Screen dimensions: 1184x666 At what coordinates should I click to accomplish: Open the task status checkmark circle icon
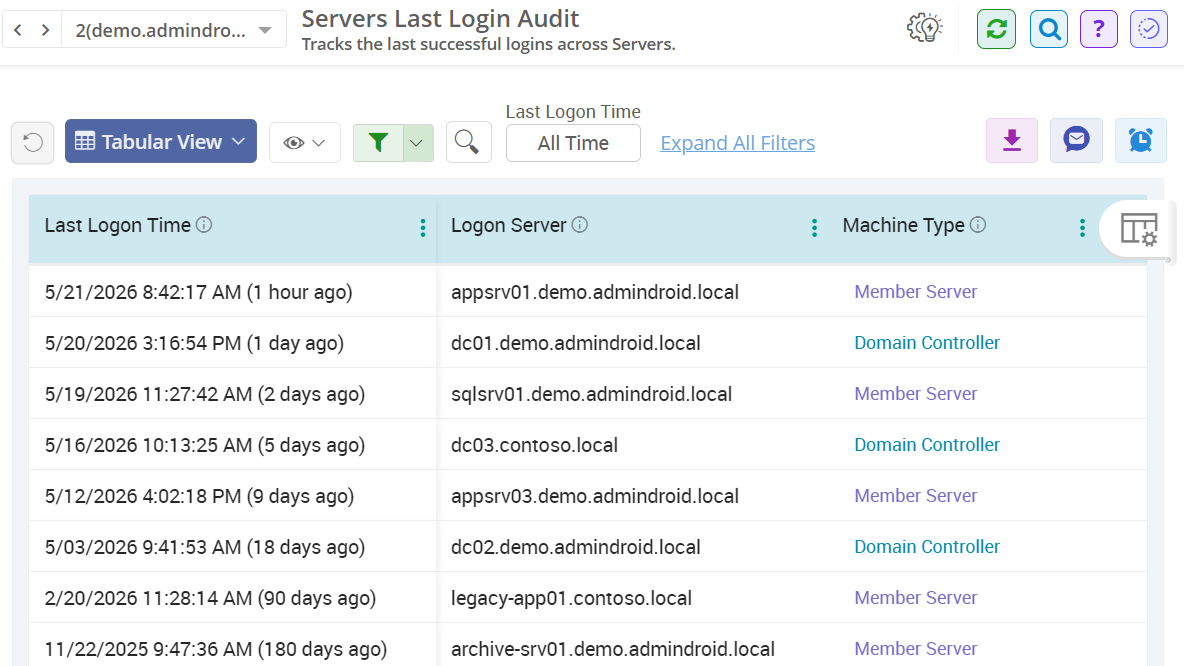(x=1149, y=29)
